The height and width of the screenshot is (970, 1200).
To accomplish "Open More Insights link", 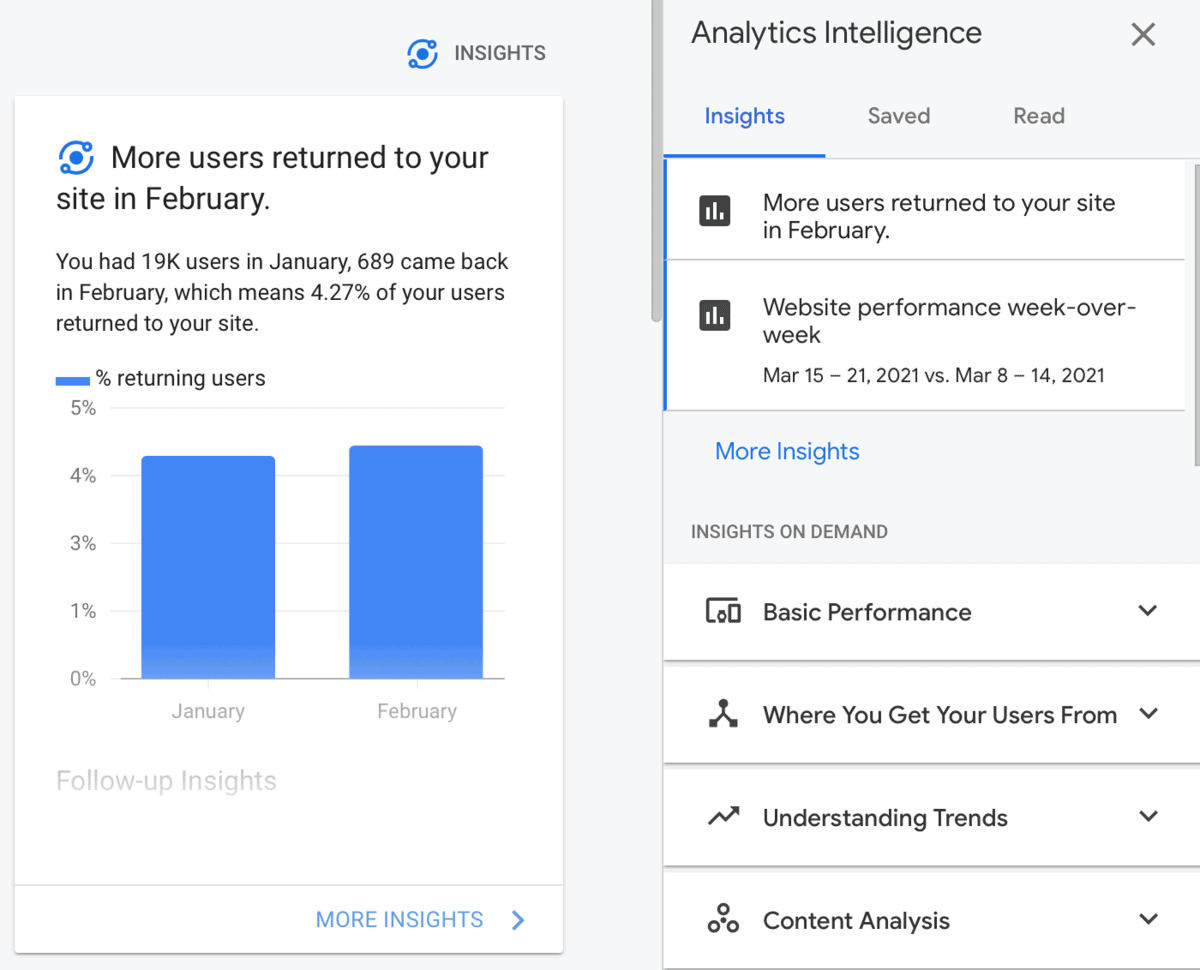I will [786, 451].
